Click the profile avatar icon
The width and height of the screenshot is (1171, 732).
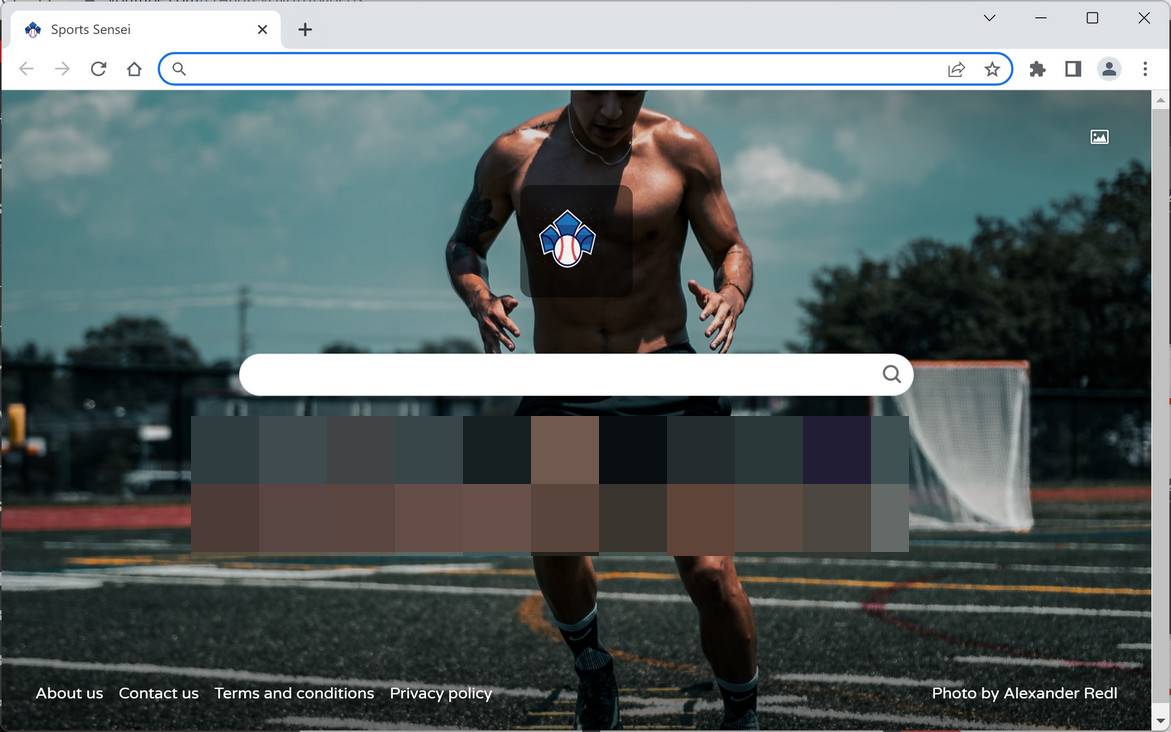tap(1108, 68)
